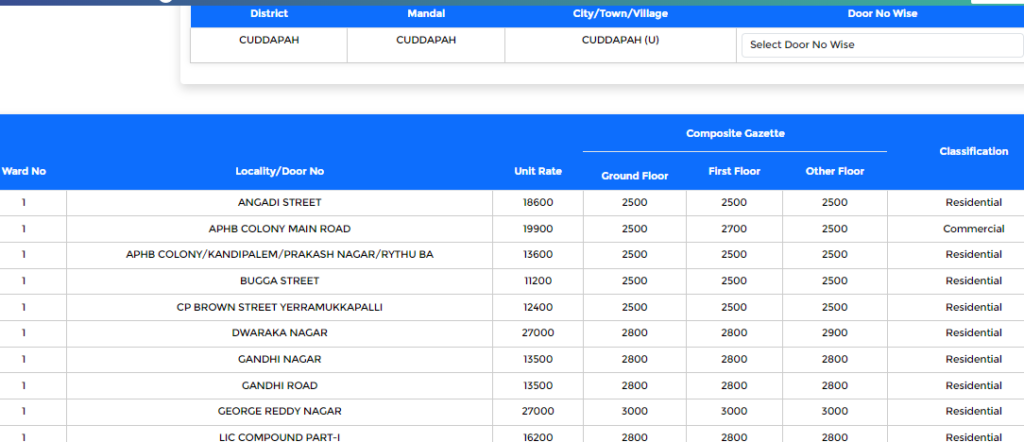
Task: Click the Ward No column header
Action: [23, 171]
